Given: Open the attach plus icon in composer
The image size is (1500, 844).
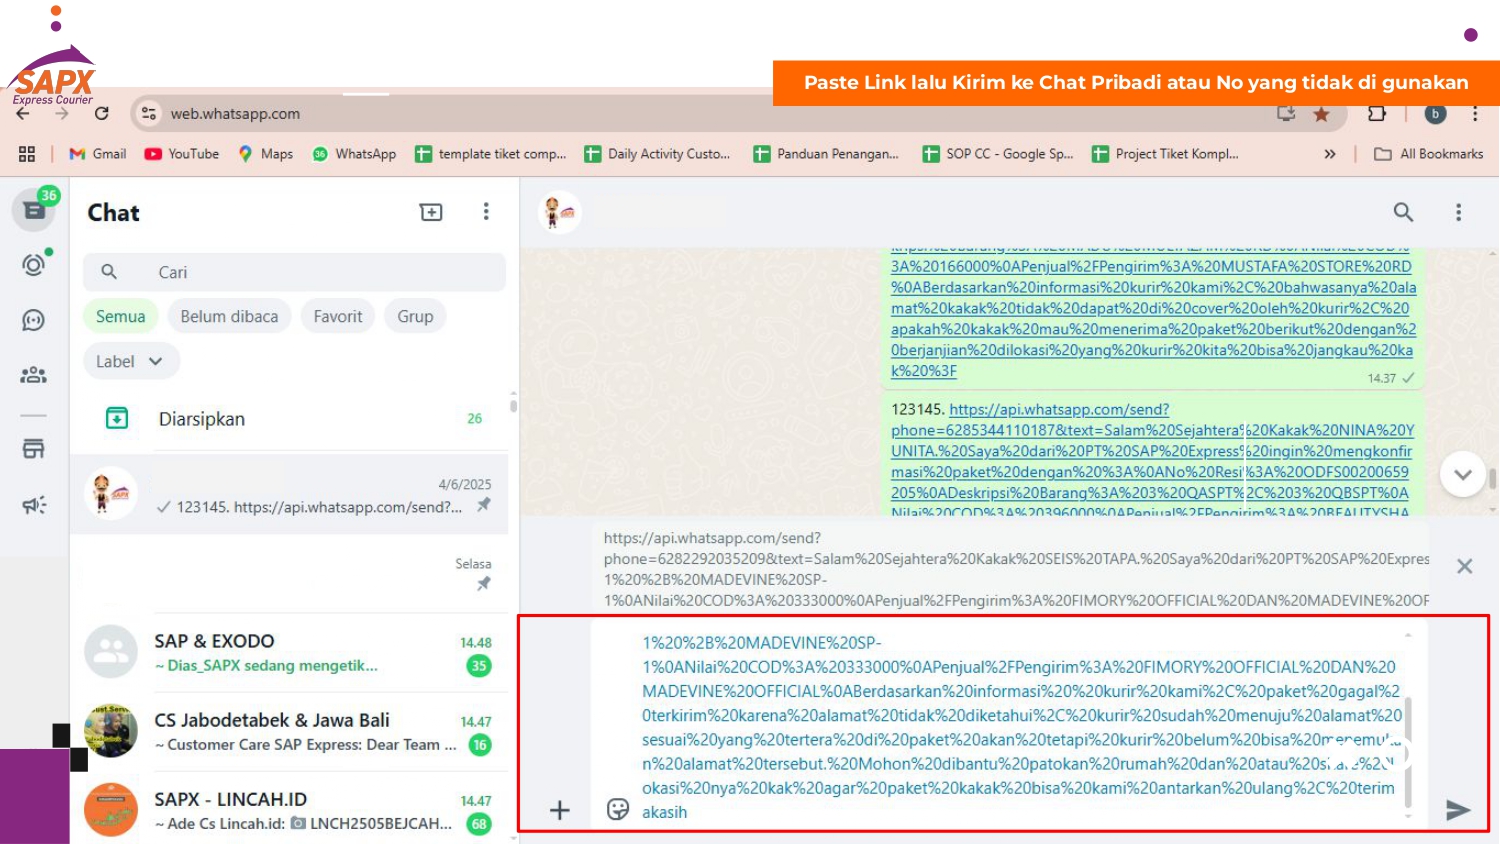Looking at the screenshot, I should coord(560,810).
